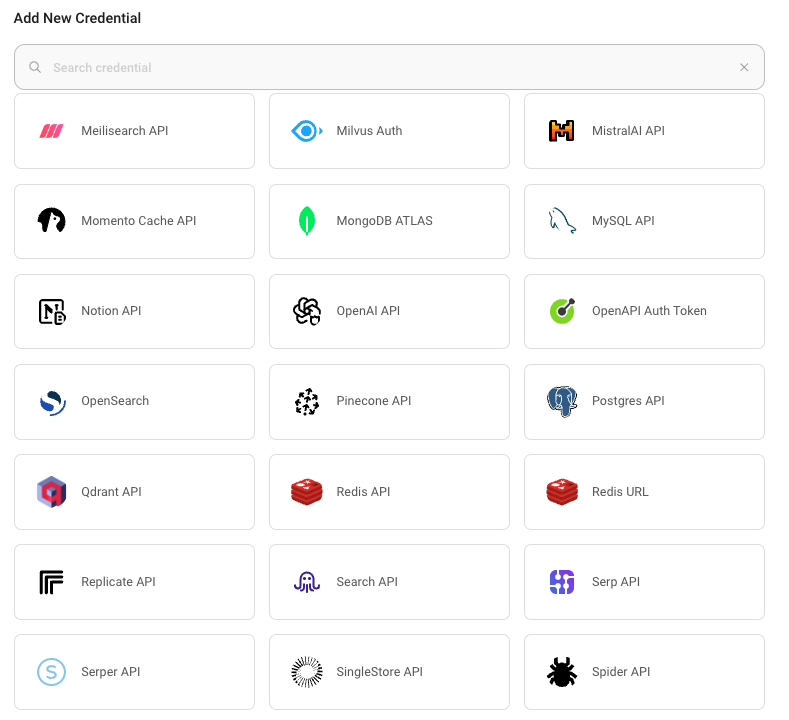Viewport: 789px width, 720px height.
Task: Click the MistralAI orange M icon
Action: (562, 131)
